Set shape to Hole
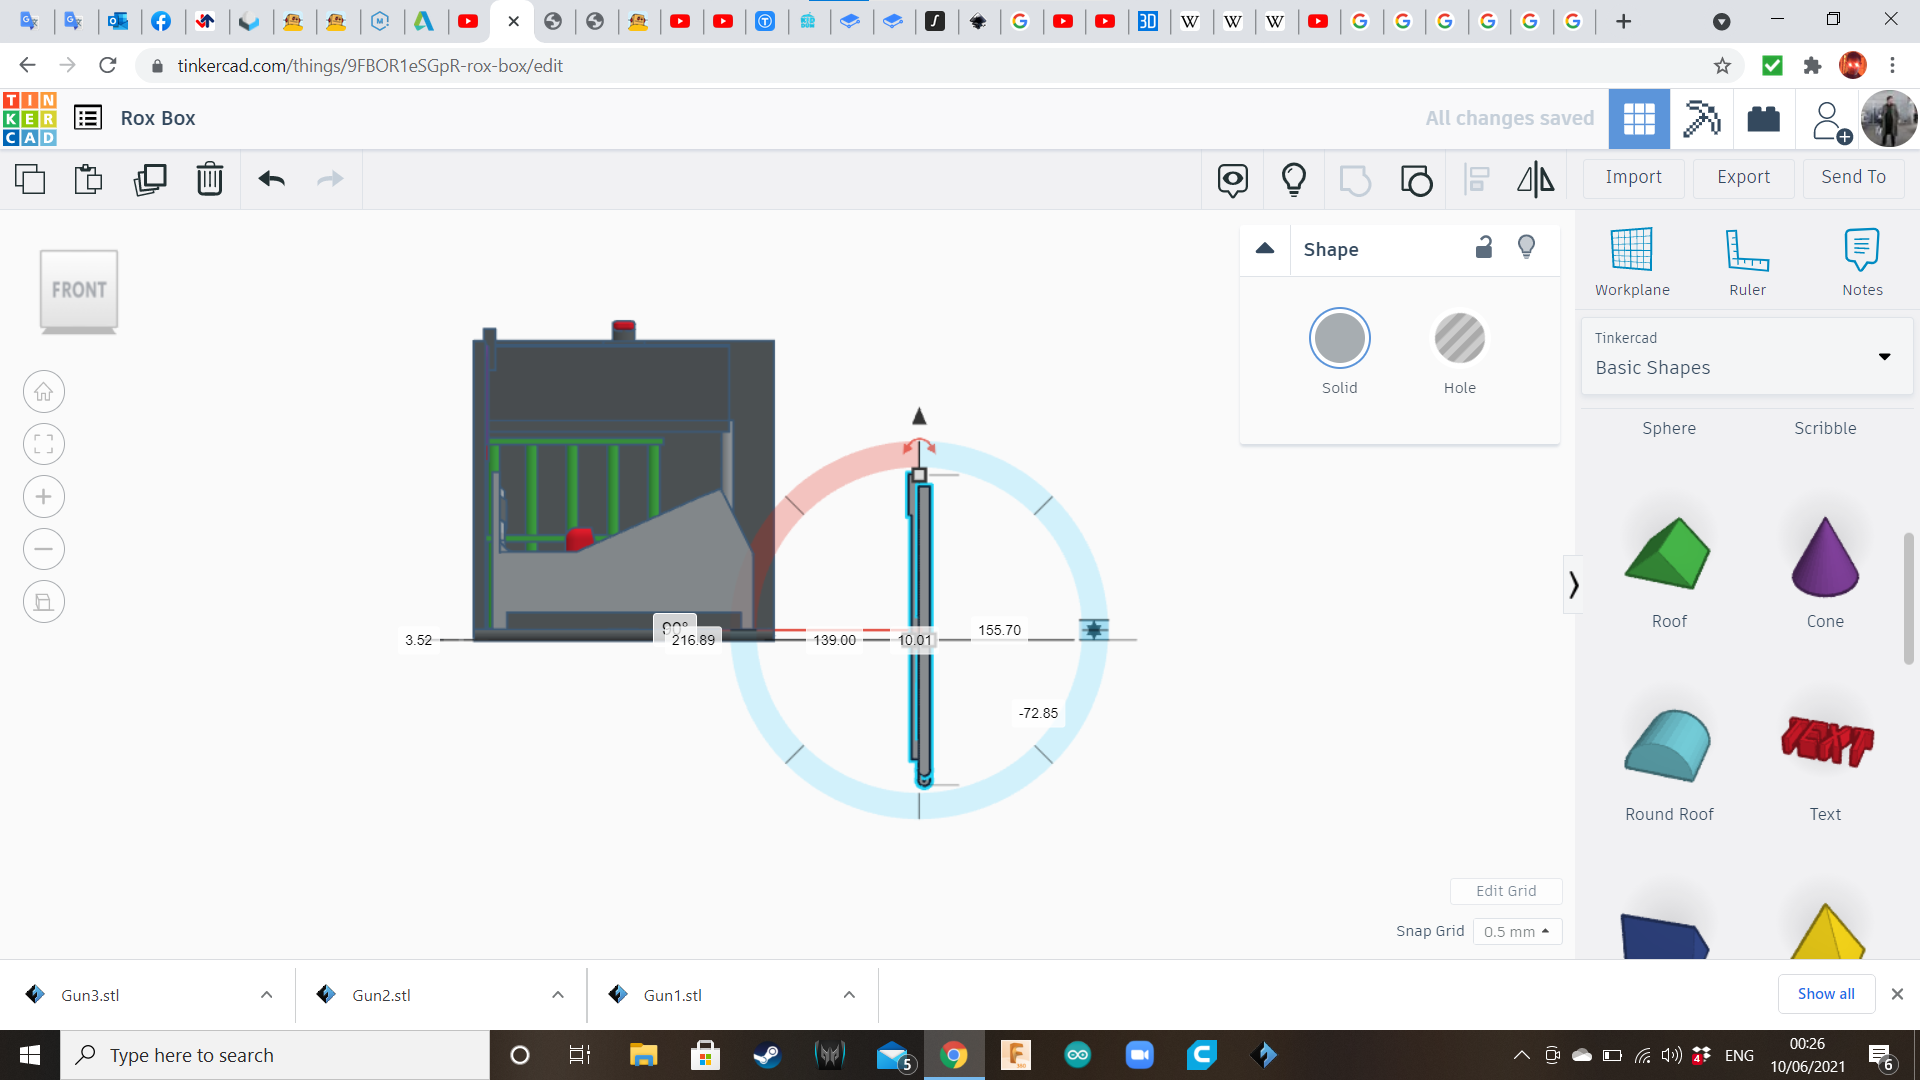Viewport: 1920px width, 1080px height. (x=1459, y=339)
